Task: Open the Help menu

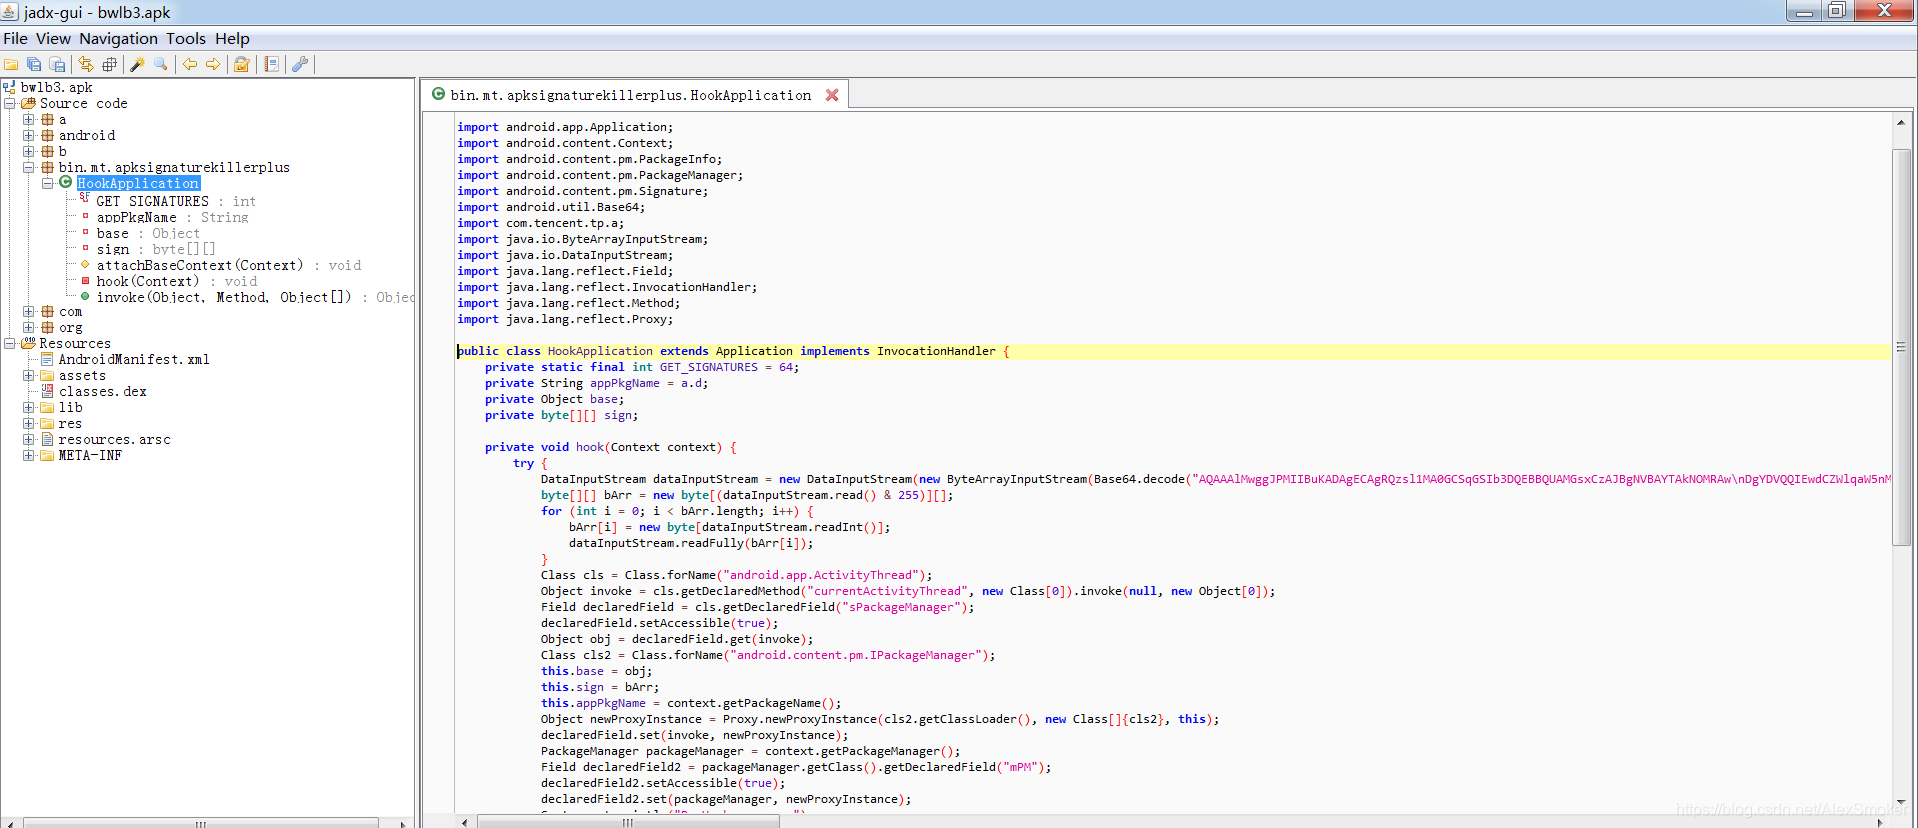Action: tap(232, 39)
